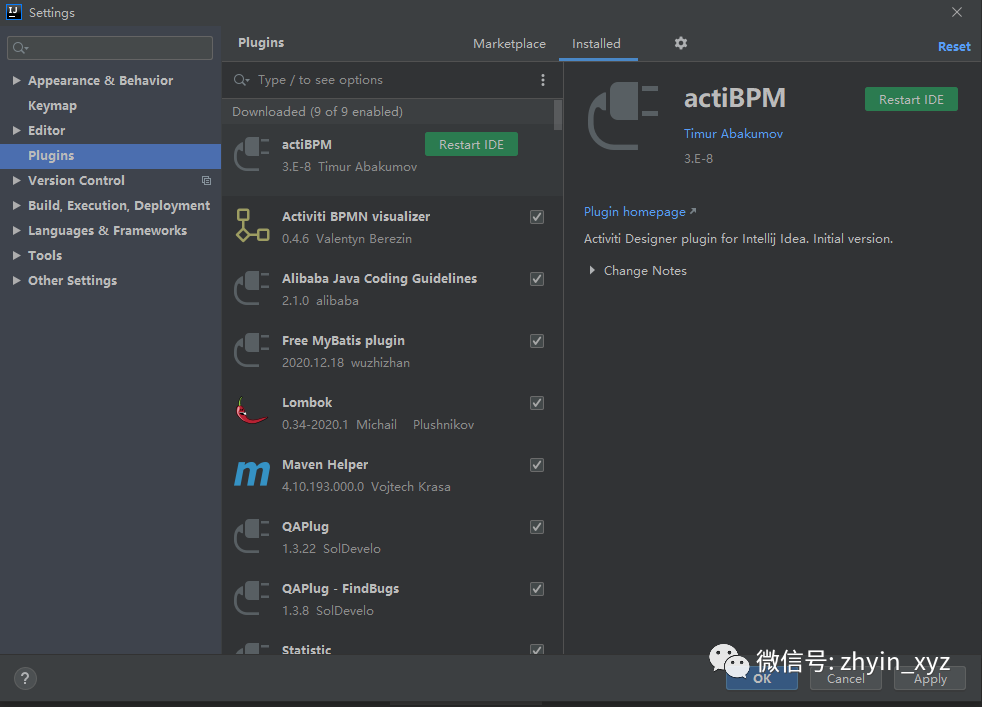Viewport: 982px width, 707px height.
Task: Select the Activiti BPMN visualizer name
Action: click(356, 217)
